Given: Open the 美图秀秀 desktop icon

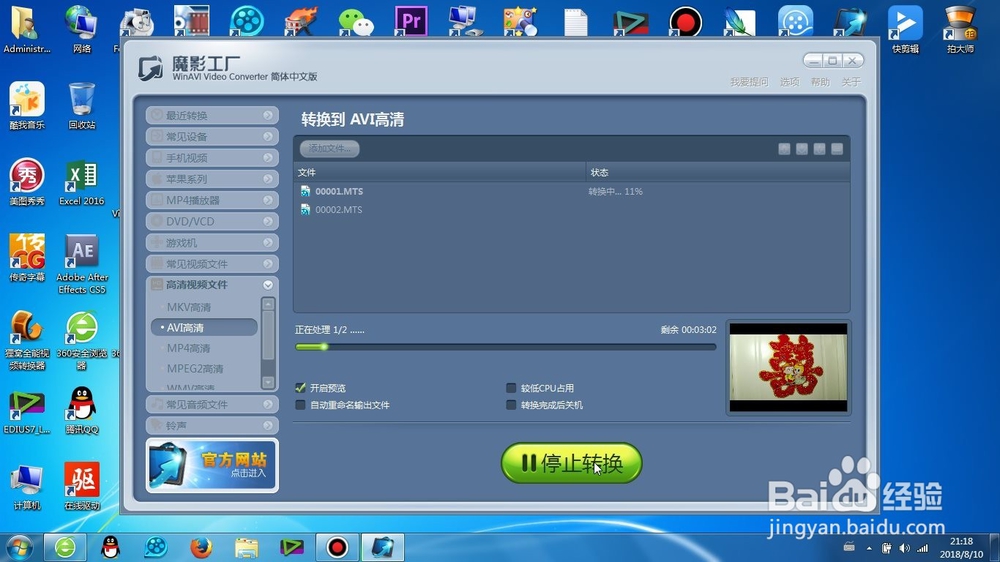Looking at the screenshot, I should (27, 182).
